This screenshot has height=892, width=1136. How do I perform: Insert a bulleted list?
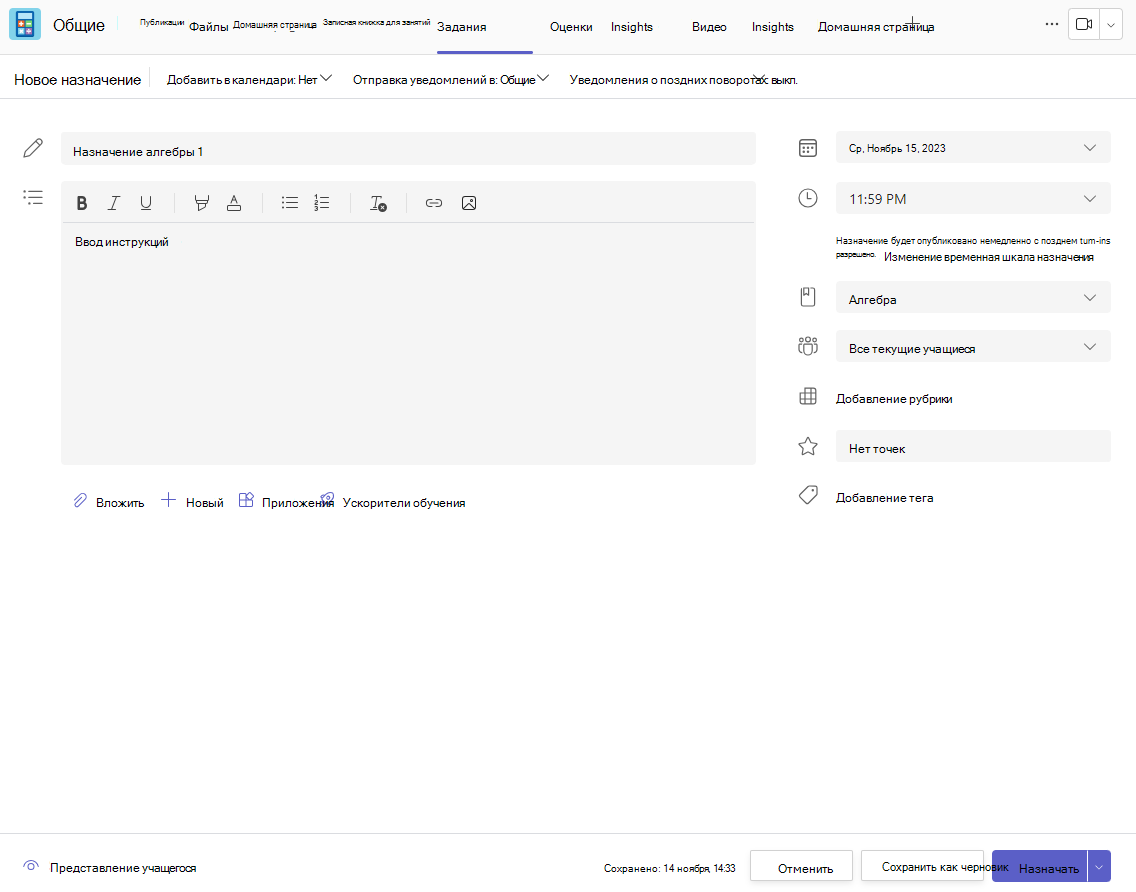coord(290,203)
